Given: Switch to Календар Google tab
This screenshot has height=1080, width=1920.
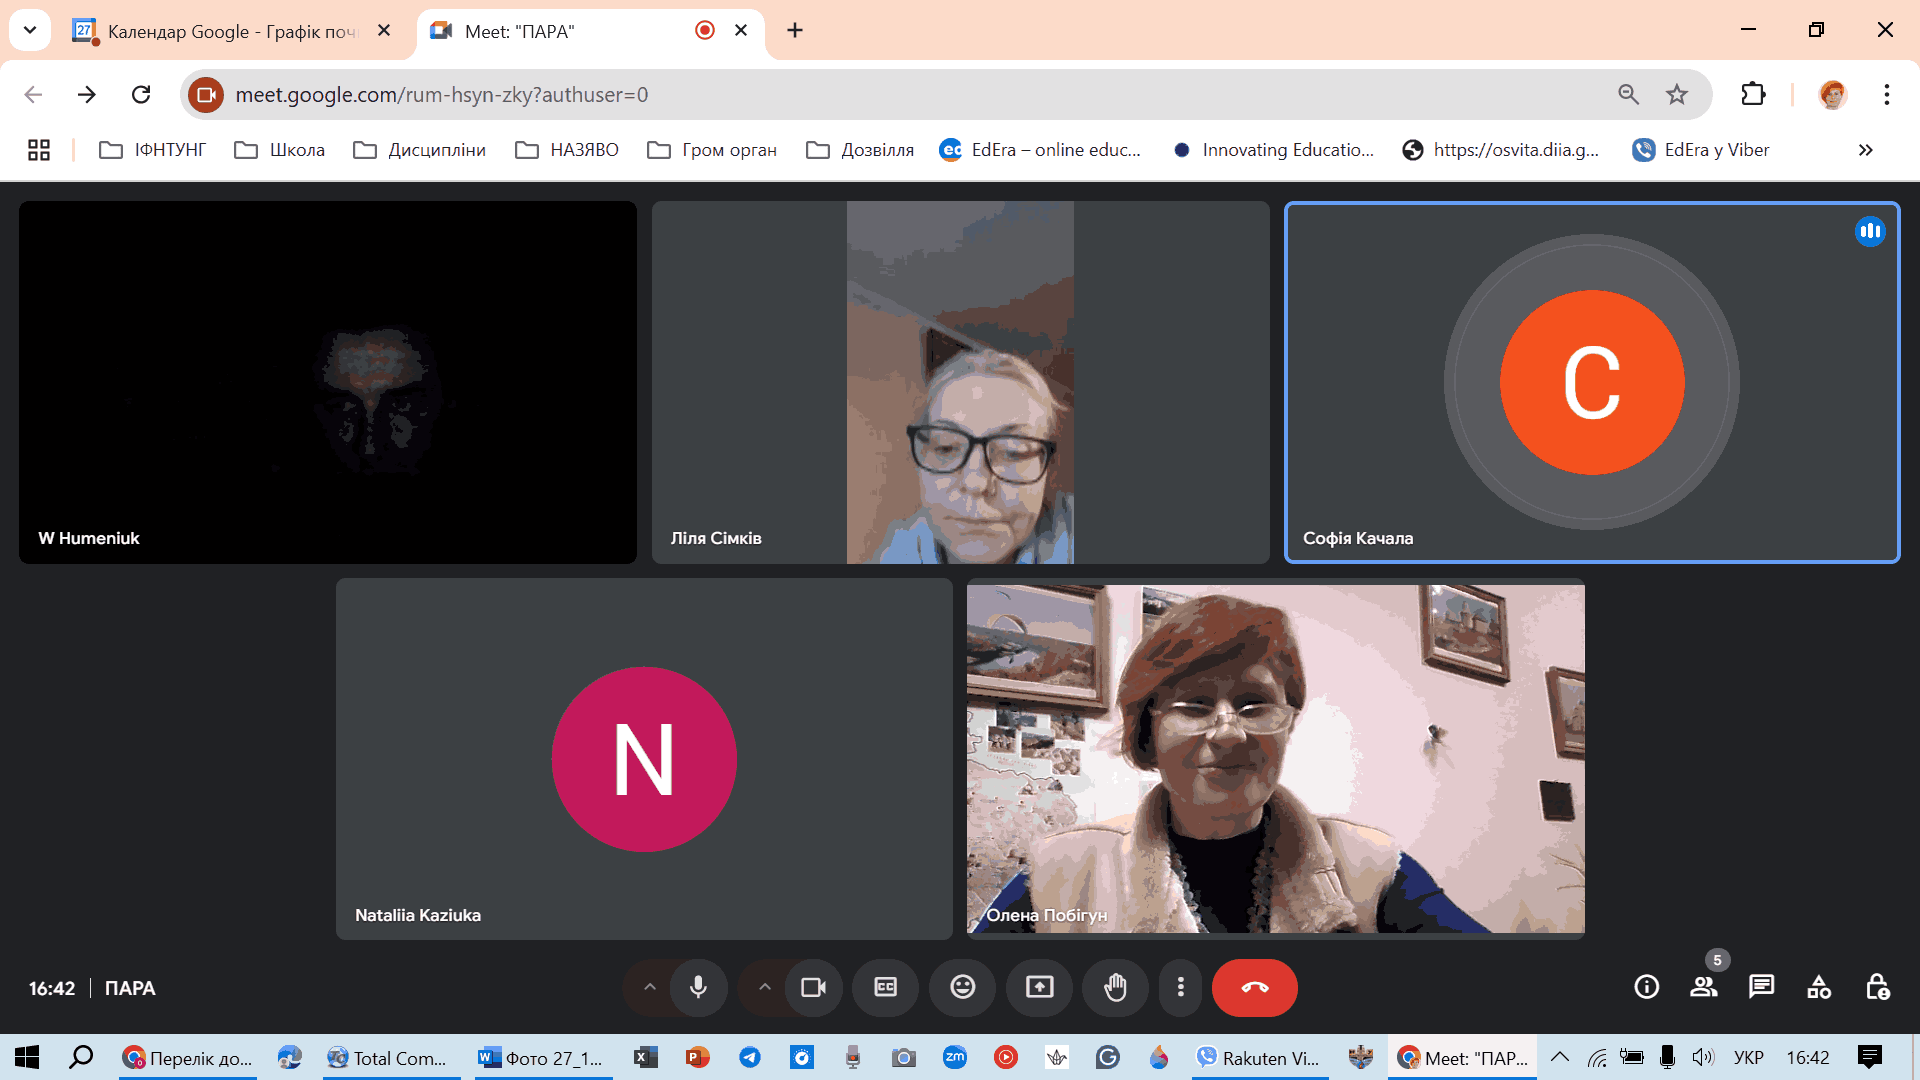Looking at the screenshot, I should pyautogui.click(x=230, y=31).
